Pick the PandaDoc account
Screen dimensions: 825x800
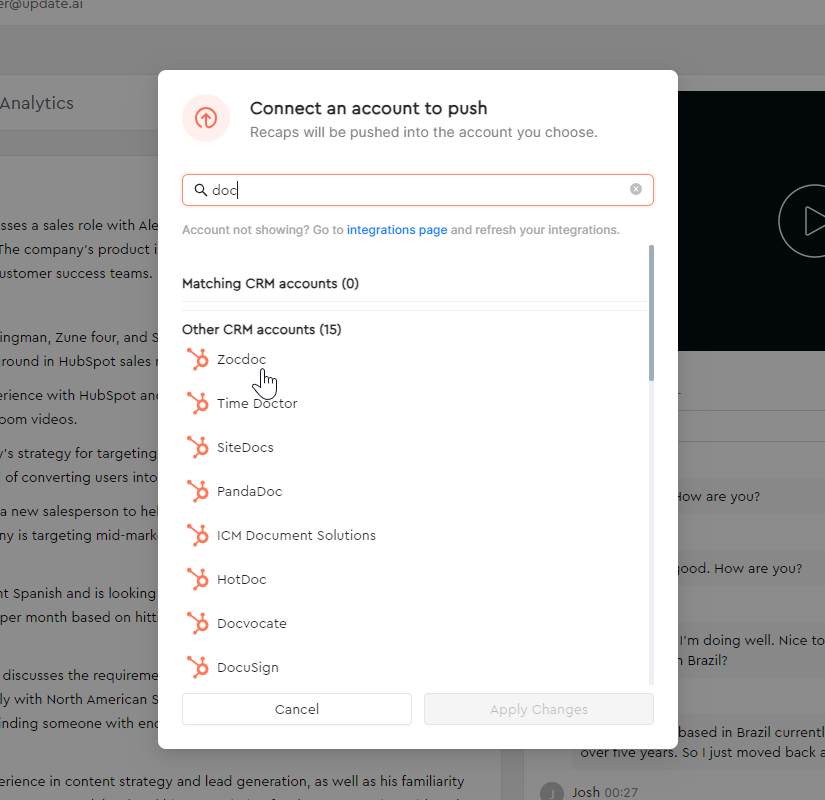pyautogui.click(x=249, y=492)
